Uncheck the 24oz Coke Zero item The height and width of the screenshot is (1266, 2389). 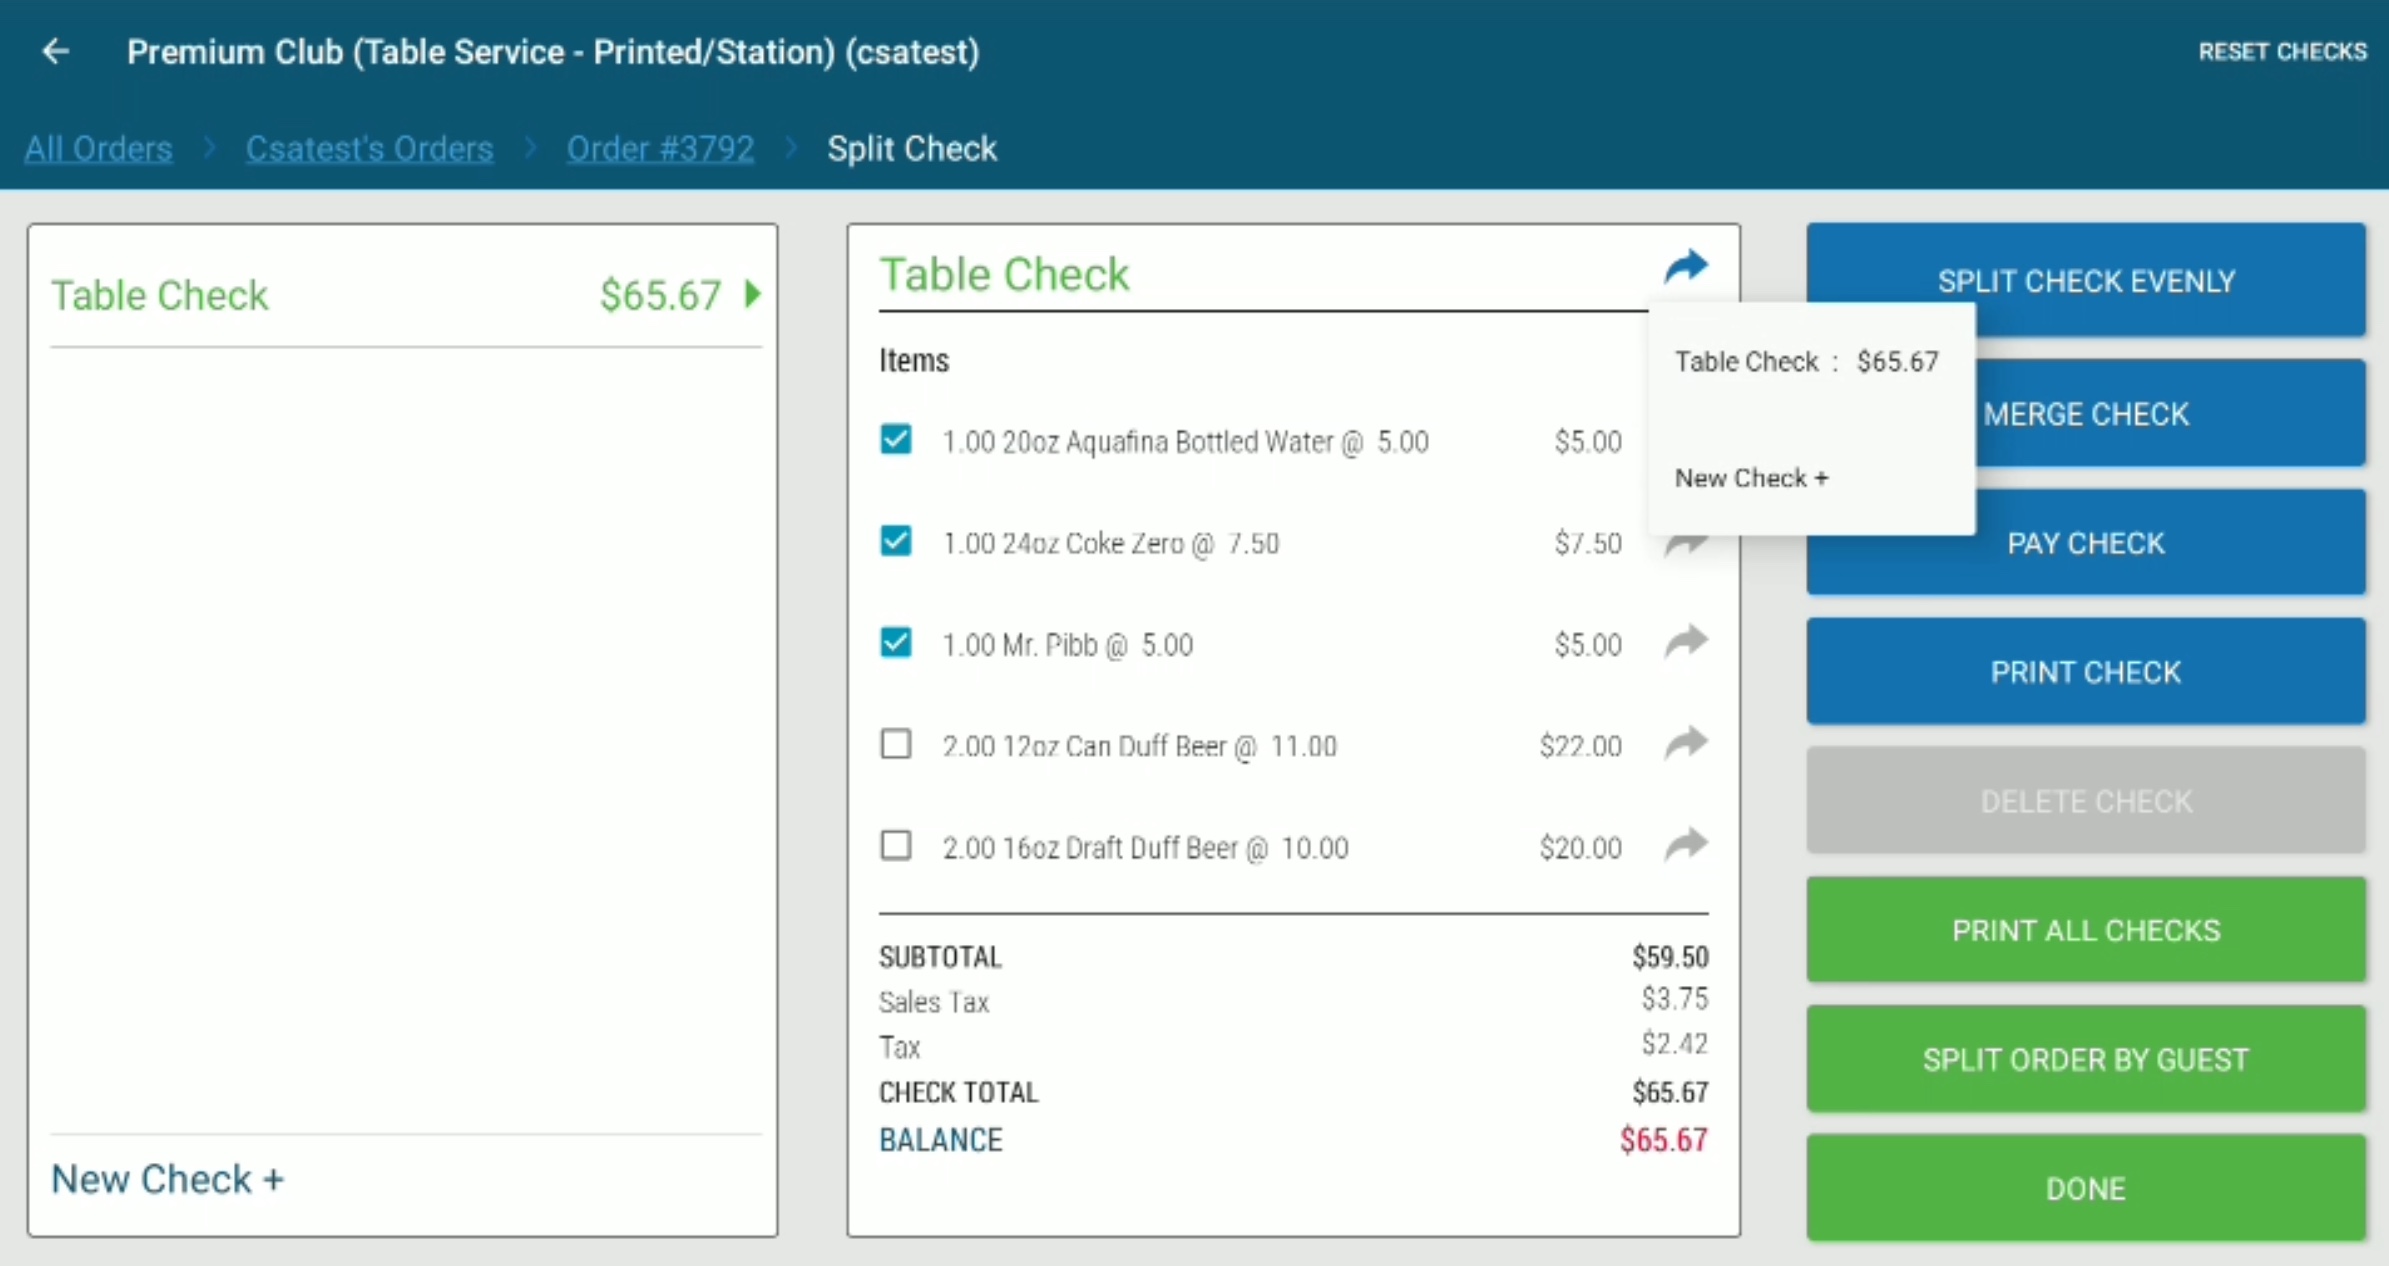[x=896, y=541]
